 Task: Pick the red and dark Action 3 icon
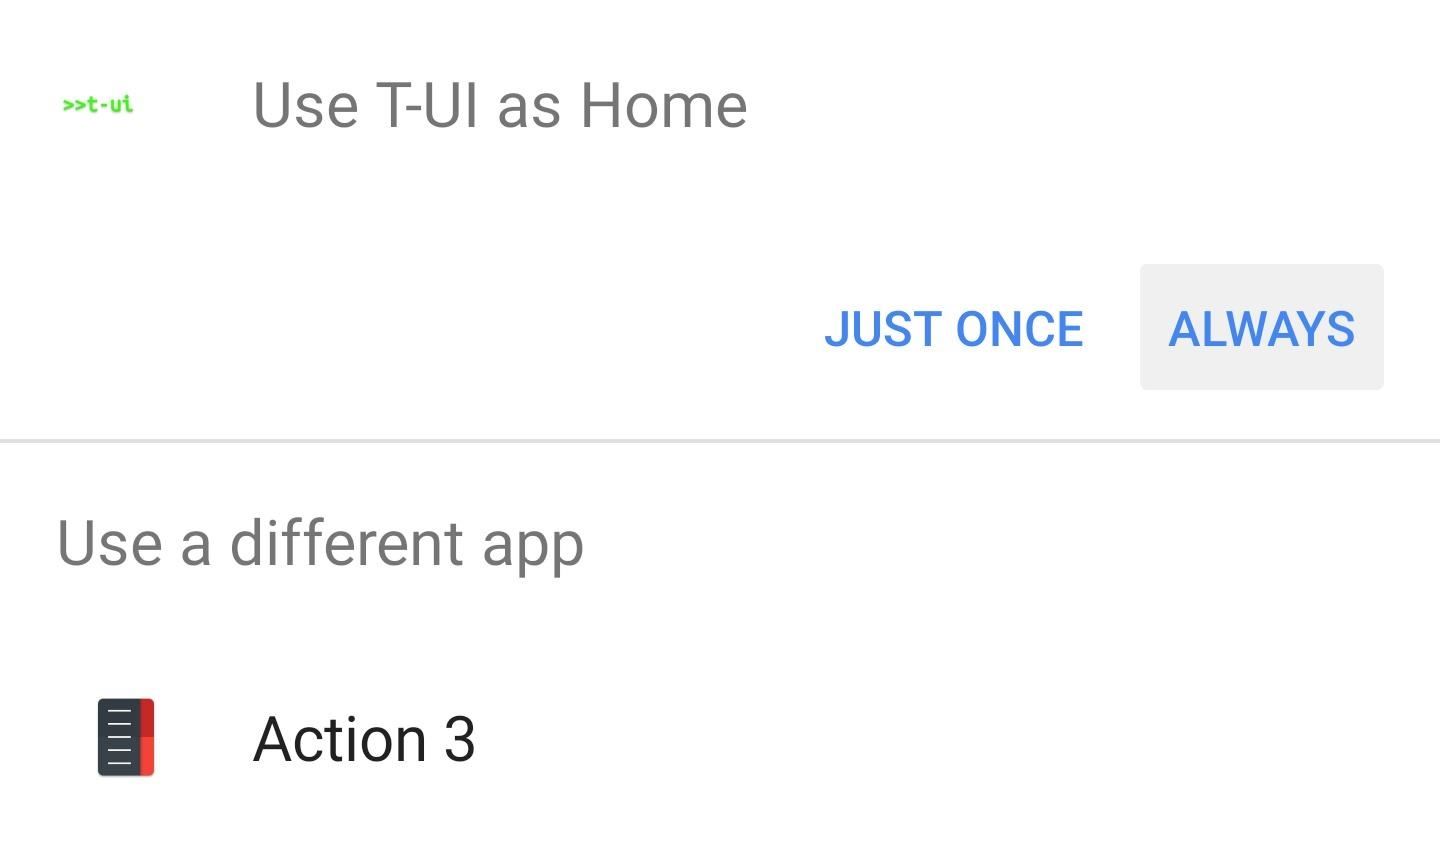[x=126, y=738]
